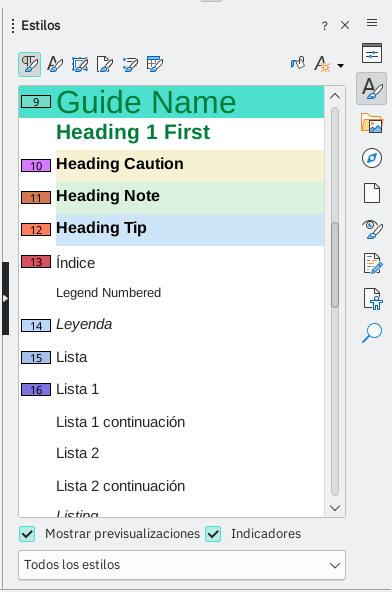
Task: Close the Estilos panel
Action: click(345, 25)
